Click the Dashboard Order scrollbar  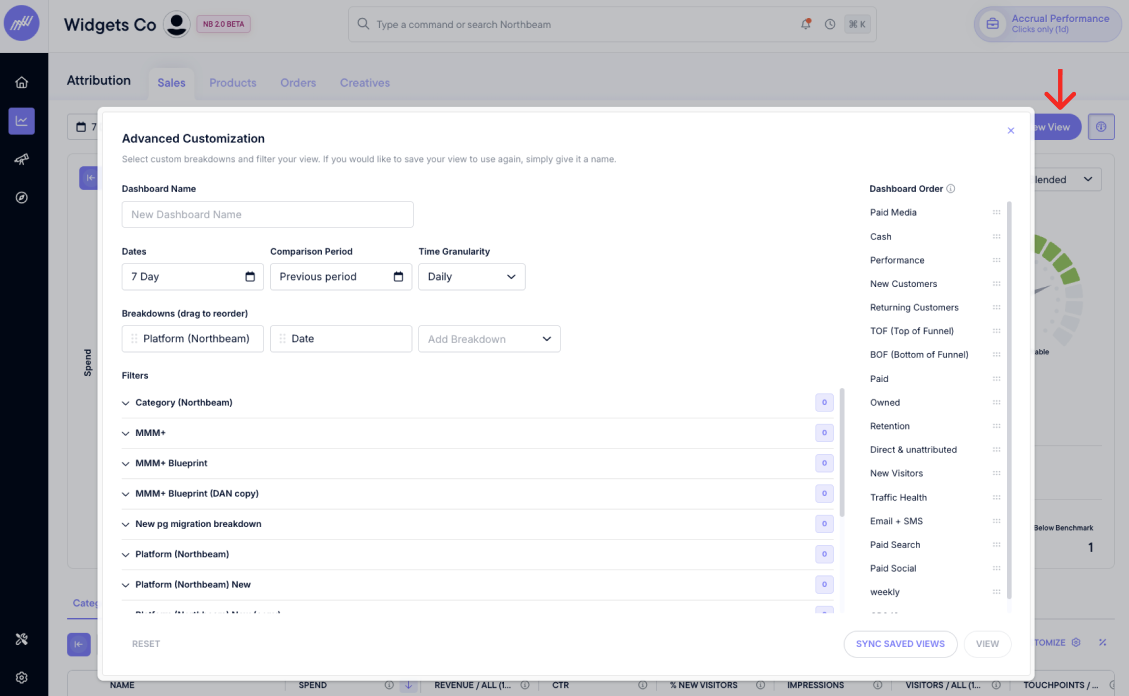coord(1009,400)
